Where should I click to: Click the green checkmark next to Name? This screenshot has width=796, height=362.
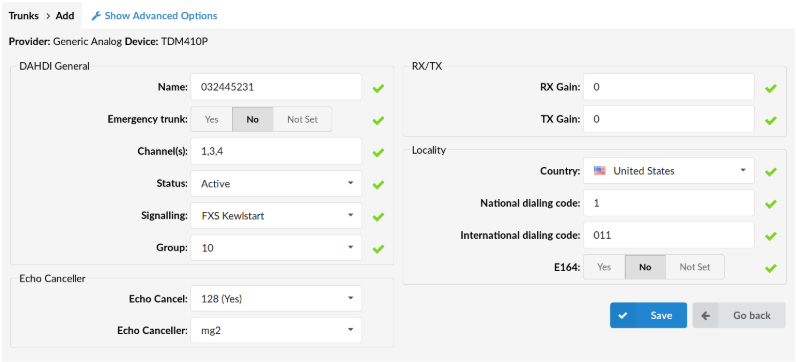tap(378, 88)
